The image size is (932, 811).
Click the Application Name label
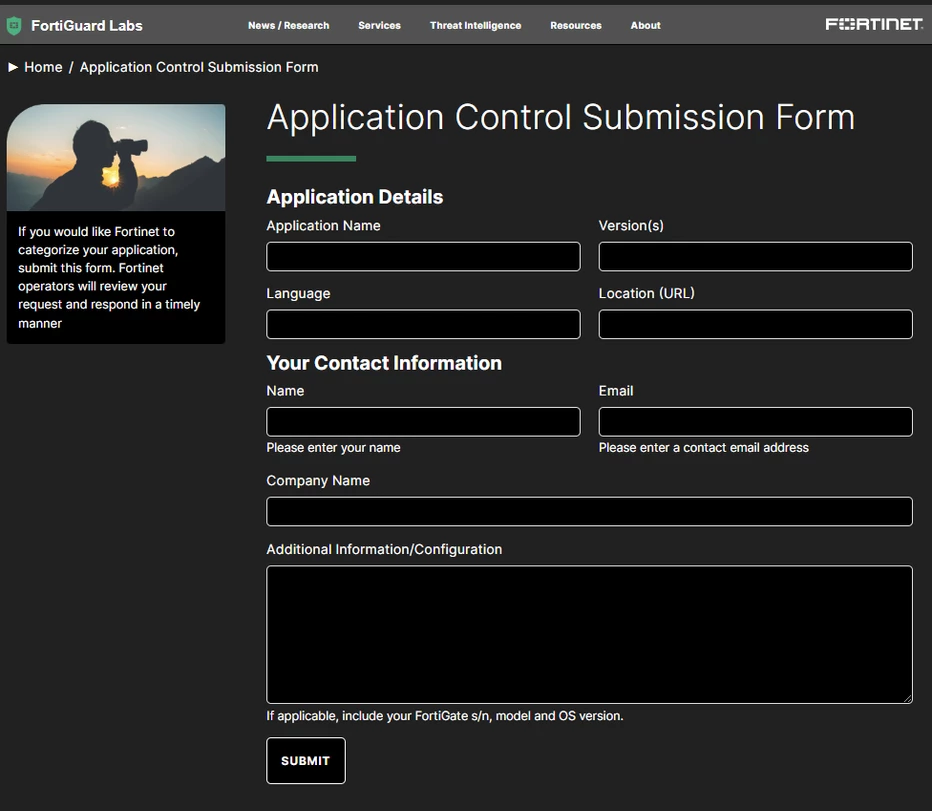point(323,226)
